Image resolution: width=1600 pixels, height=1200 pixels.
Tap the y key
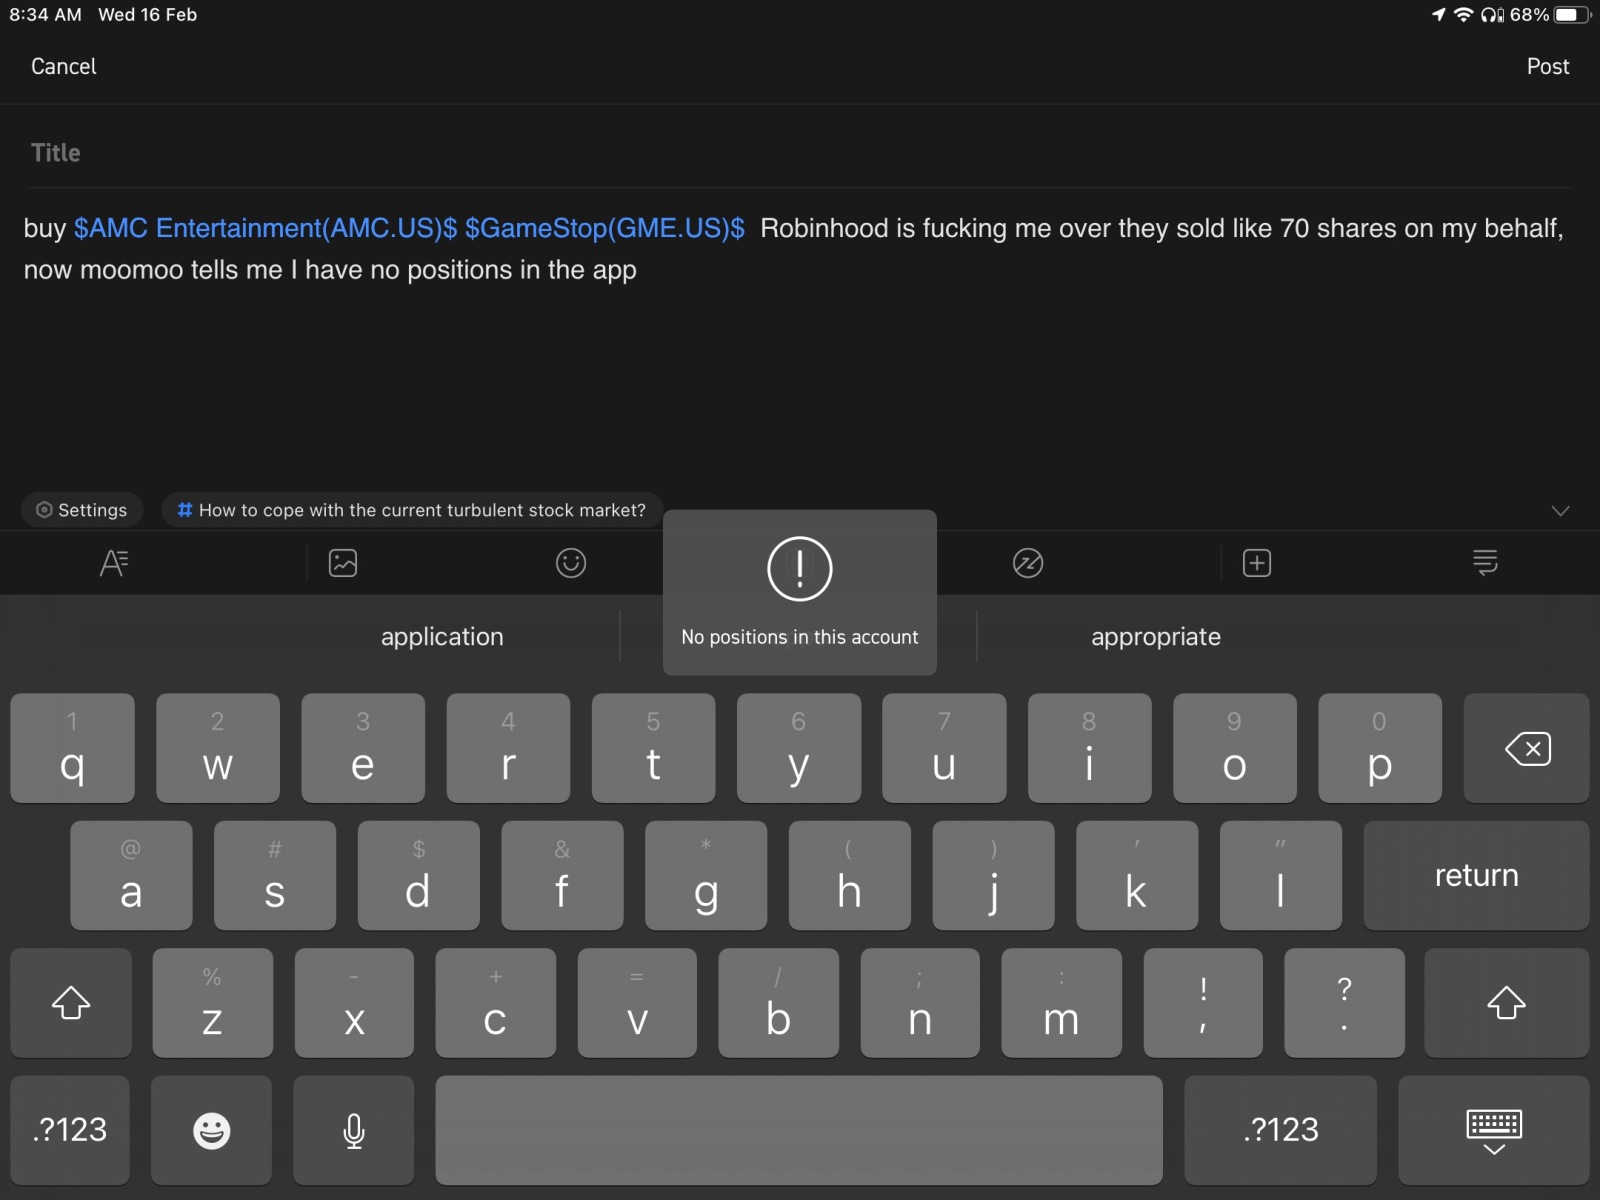pyautogui.click(x=799, y=748)
